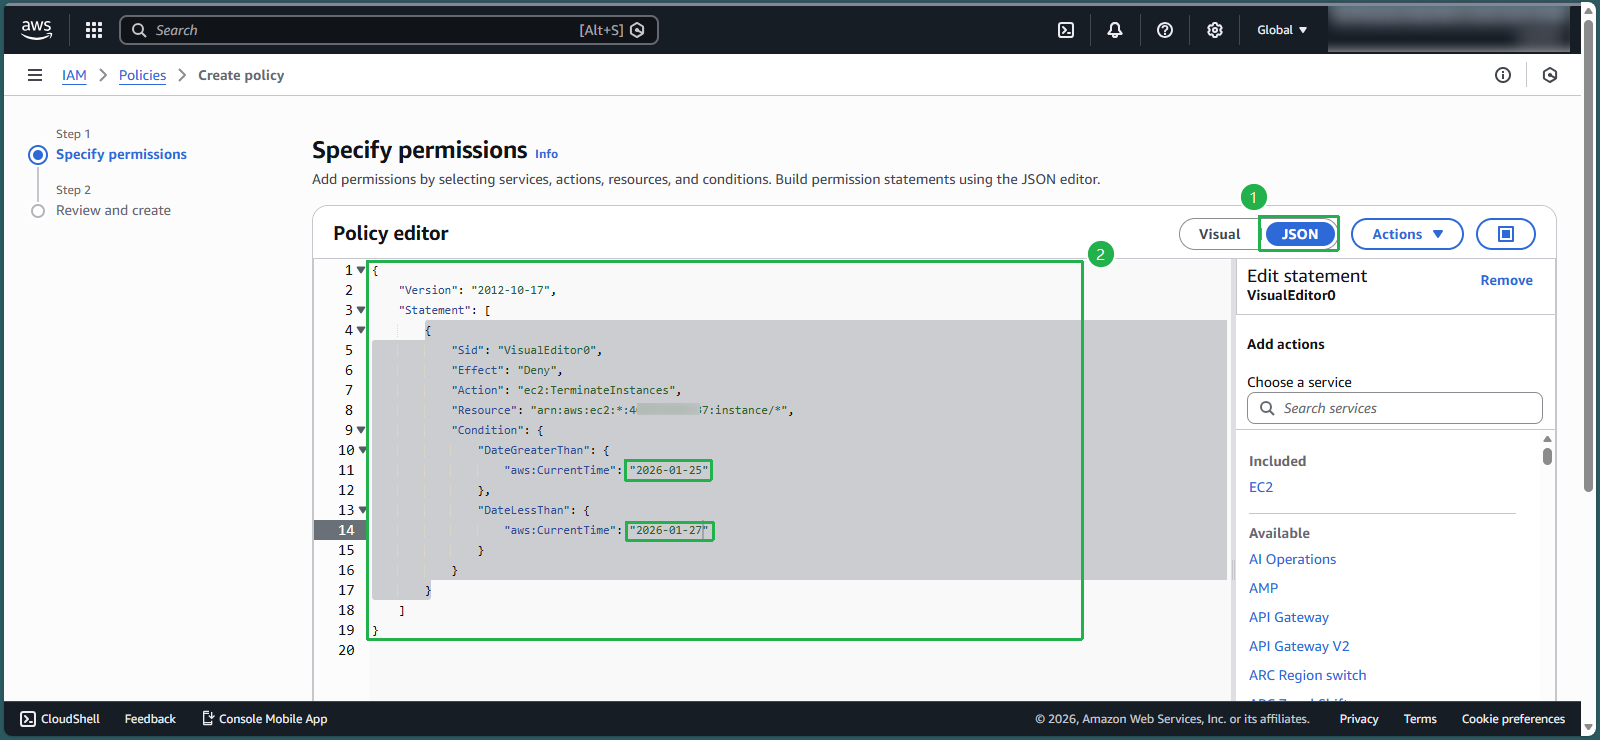Click the "2026-01-27" date value

click(x=668, y=530)
